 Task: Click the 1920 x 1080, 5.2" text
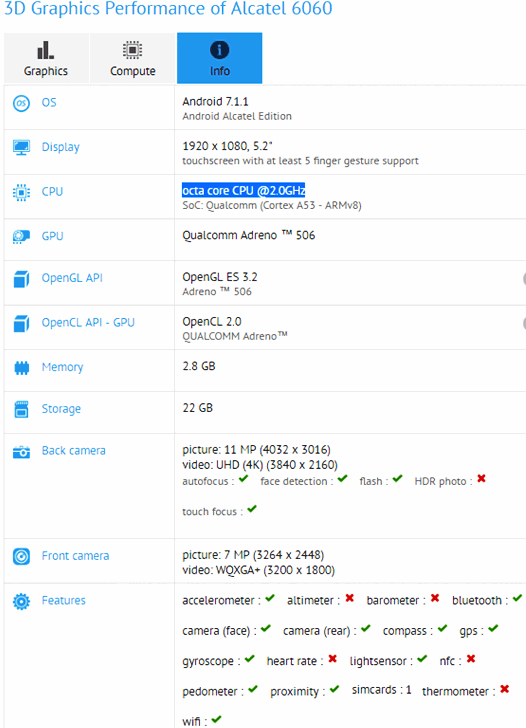tap(227, 146)
